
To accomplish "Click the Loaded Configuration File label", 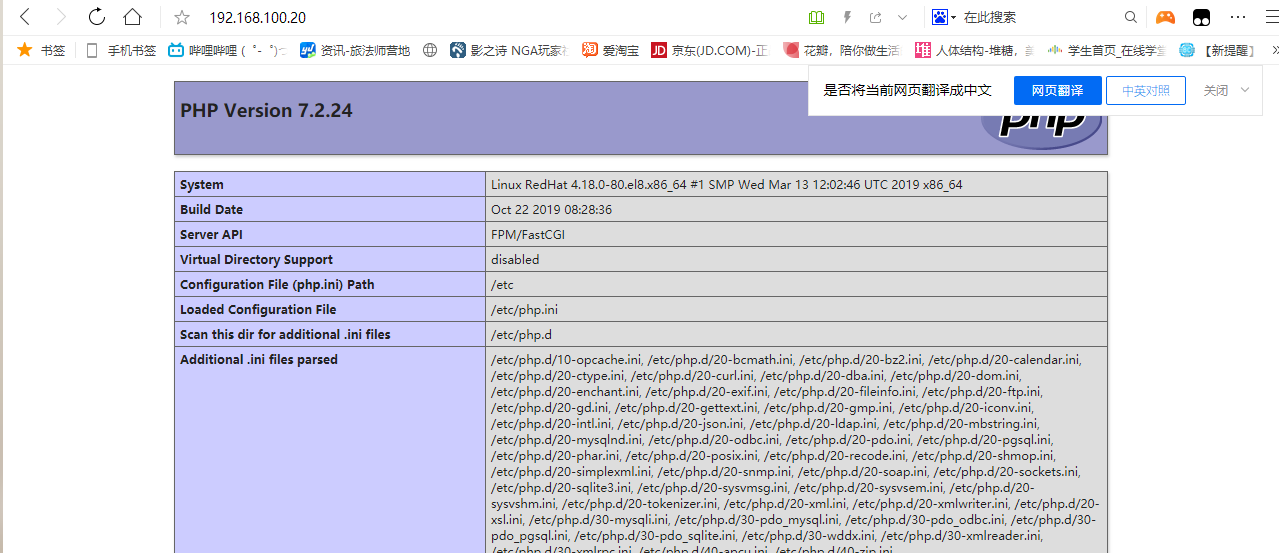I will pyautogui.click(x=258, y=309).
